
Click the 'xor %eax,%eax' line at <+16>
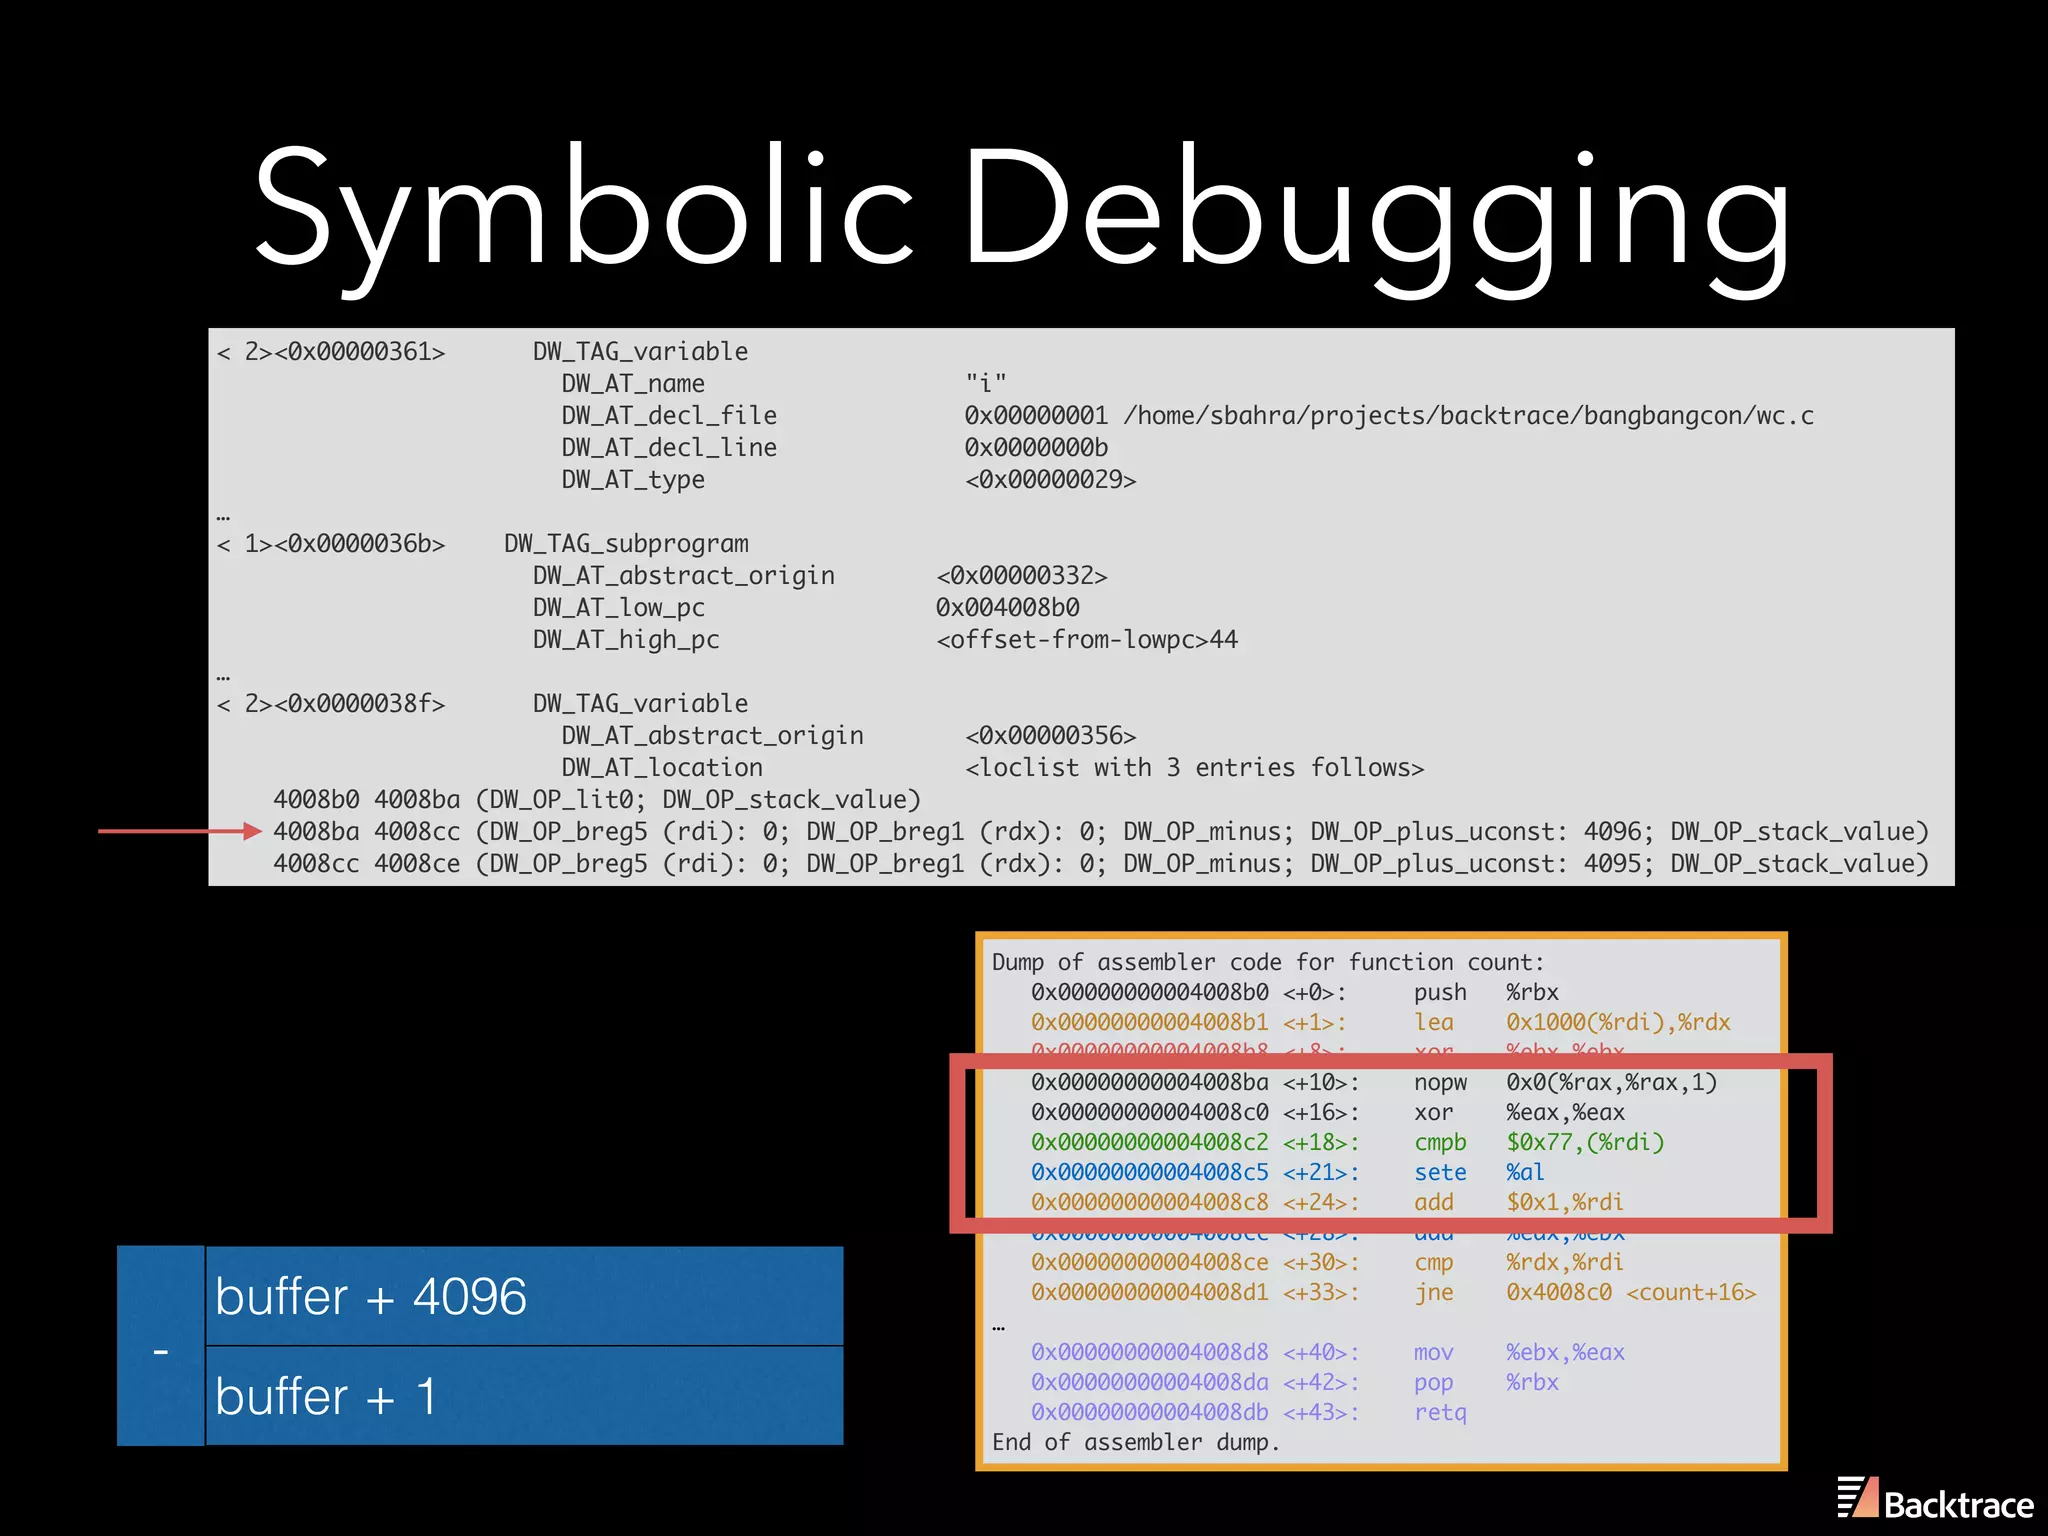click(x=1328, y=1112)
